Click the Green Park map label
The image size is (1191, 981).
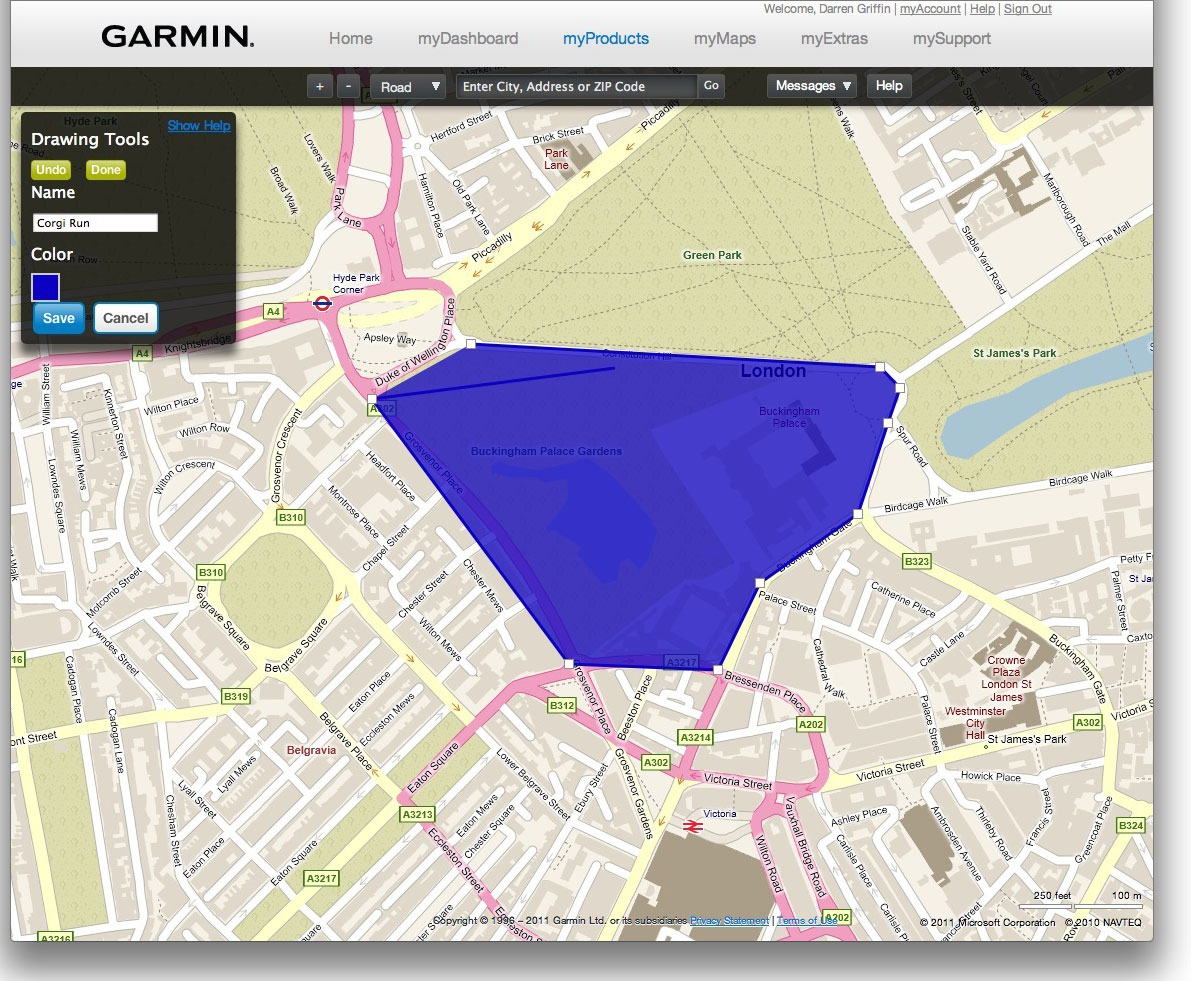[x=712, y=255]
